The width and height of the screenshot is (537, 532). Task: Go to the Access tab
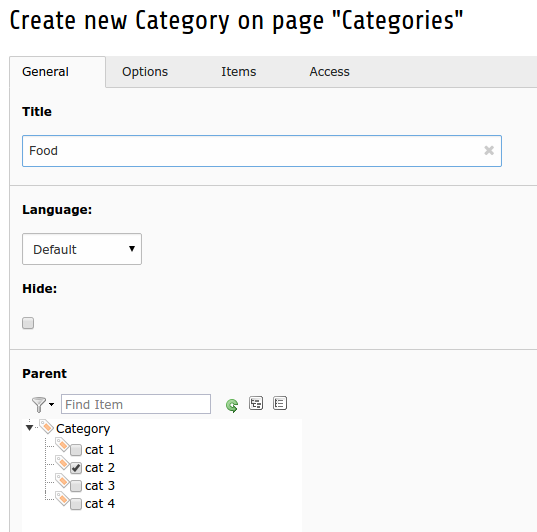tap(329, 72)
